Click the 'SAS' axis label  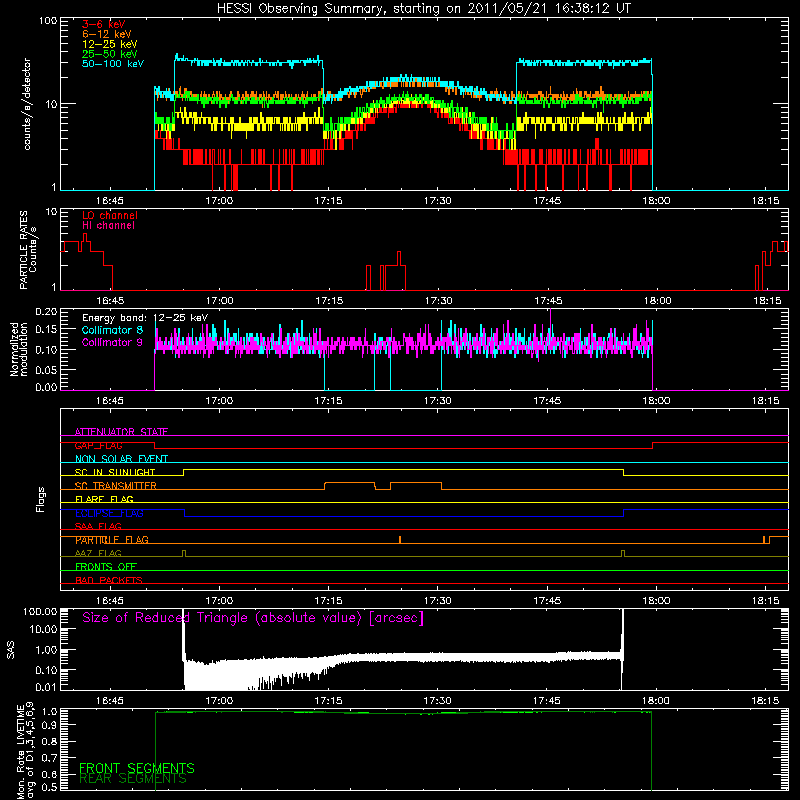click(x=10, y=649)
